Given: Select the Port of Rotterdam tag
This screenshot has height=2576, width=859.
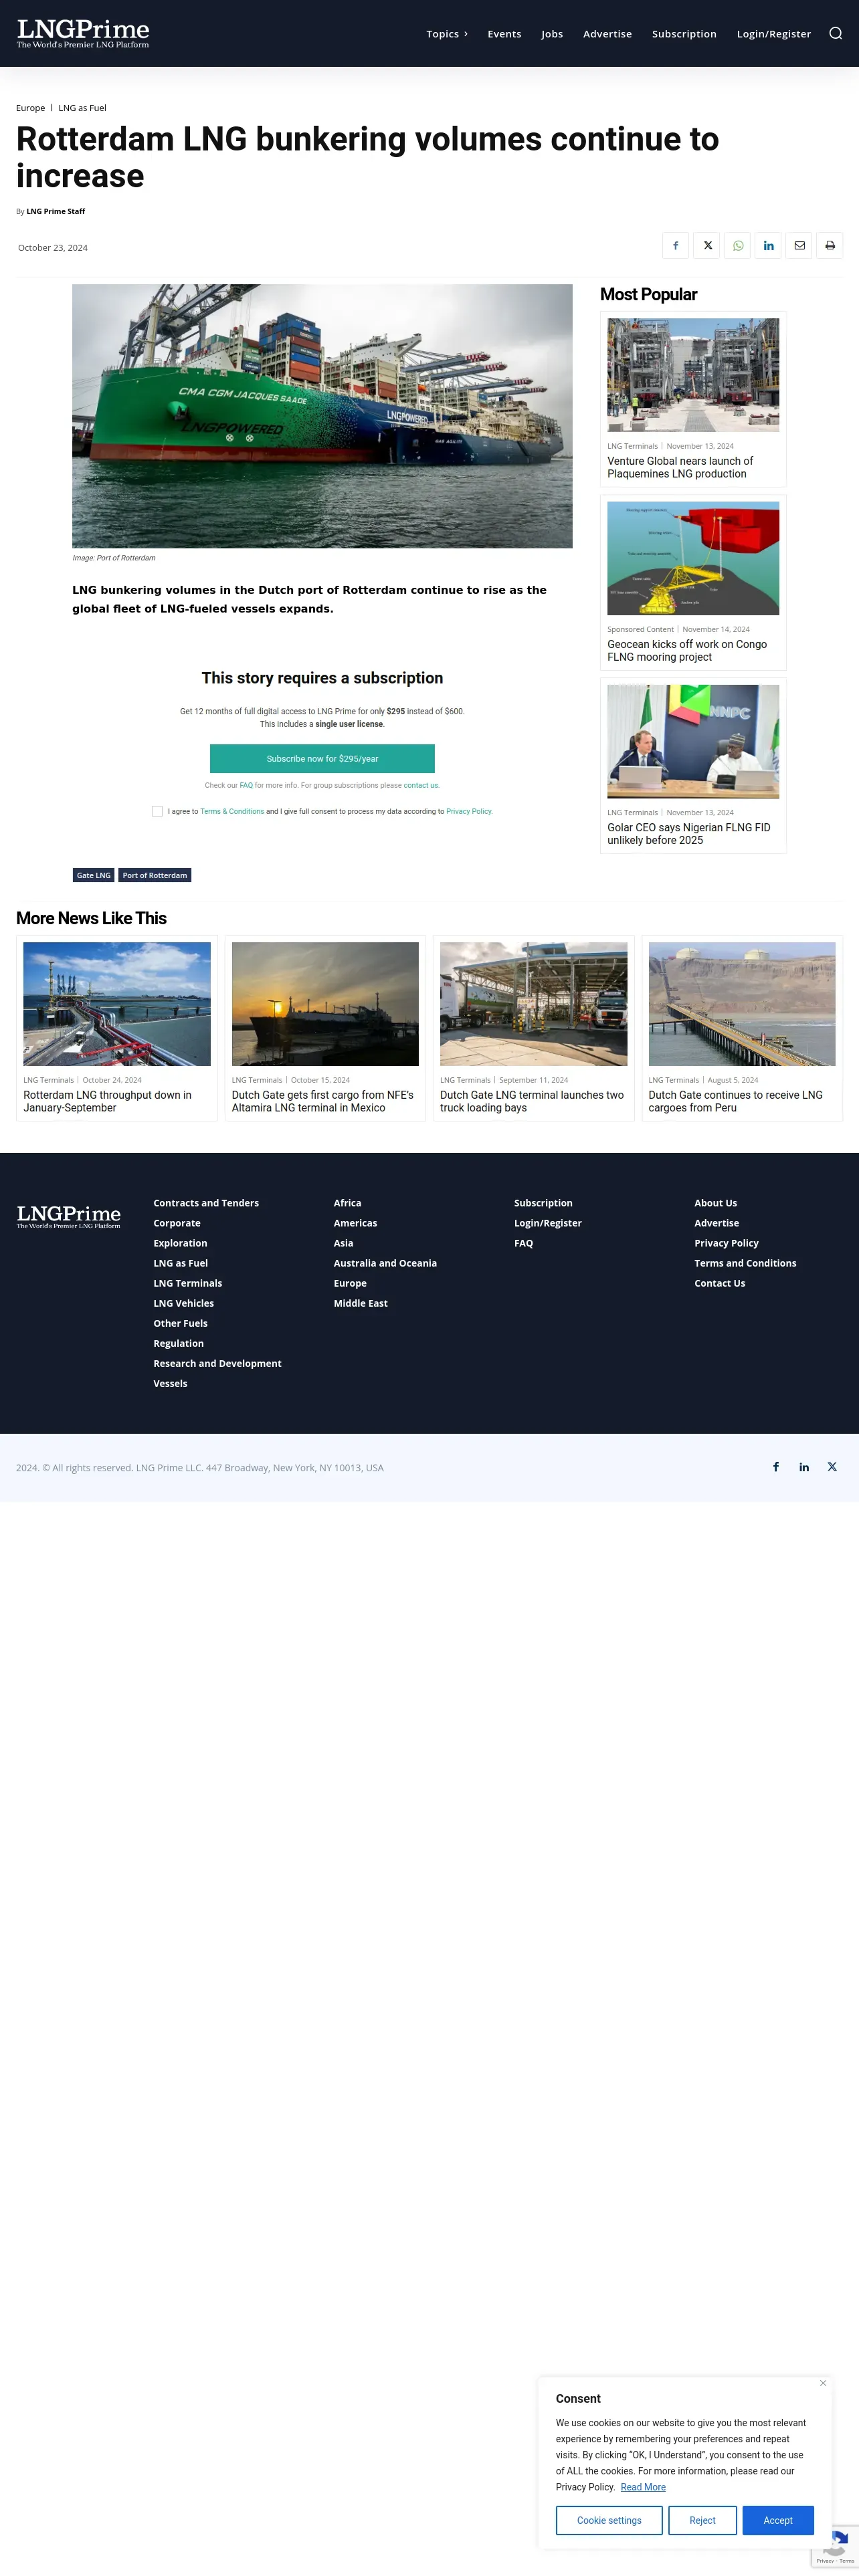Looking at the screenshot, I should (x=155, y=875).
